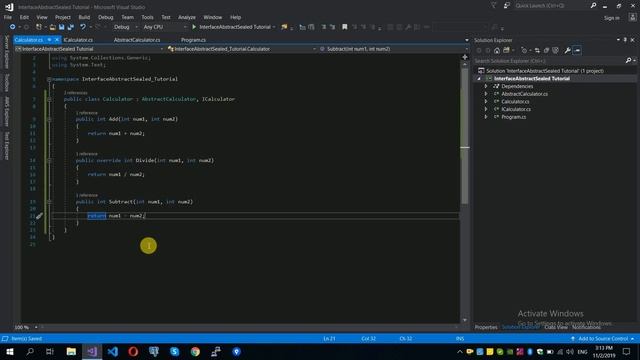
Task: Expand the Dependencies node
Action: click(x=486, y=86)
